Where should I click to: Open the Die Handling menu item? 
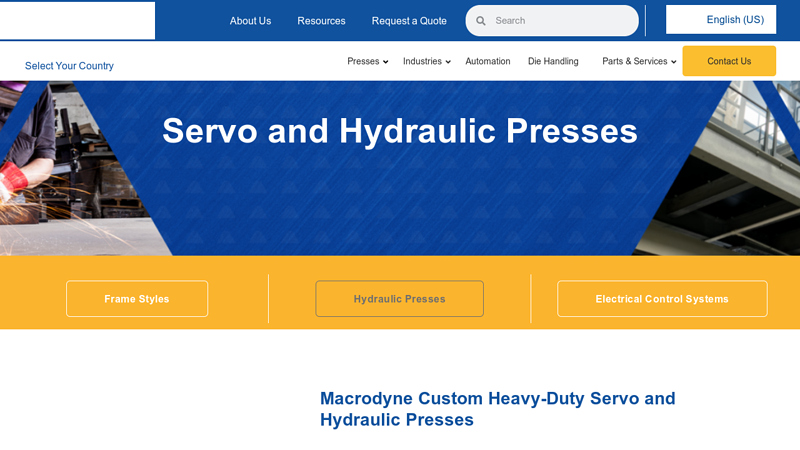coord(553,61)
